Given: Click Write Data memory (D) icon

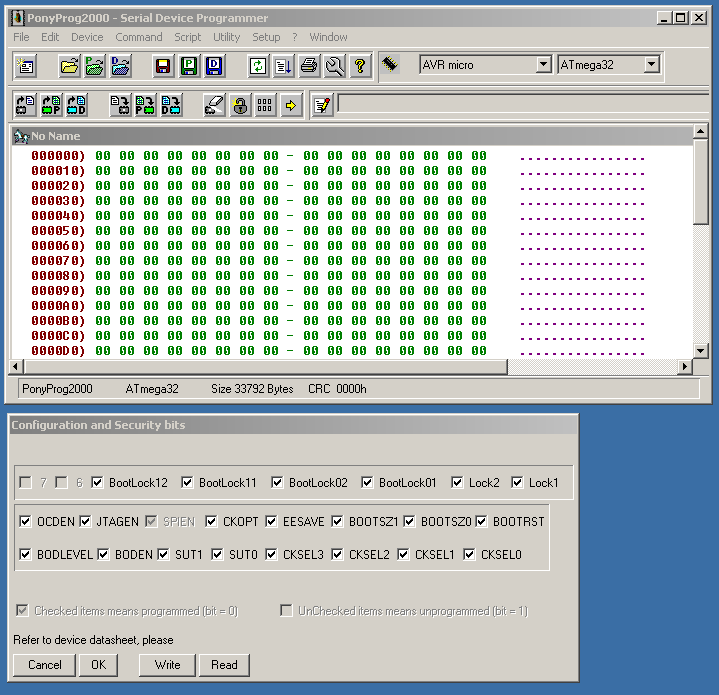Looking at the screenshot, I should (x=171, y=105).
